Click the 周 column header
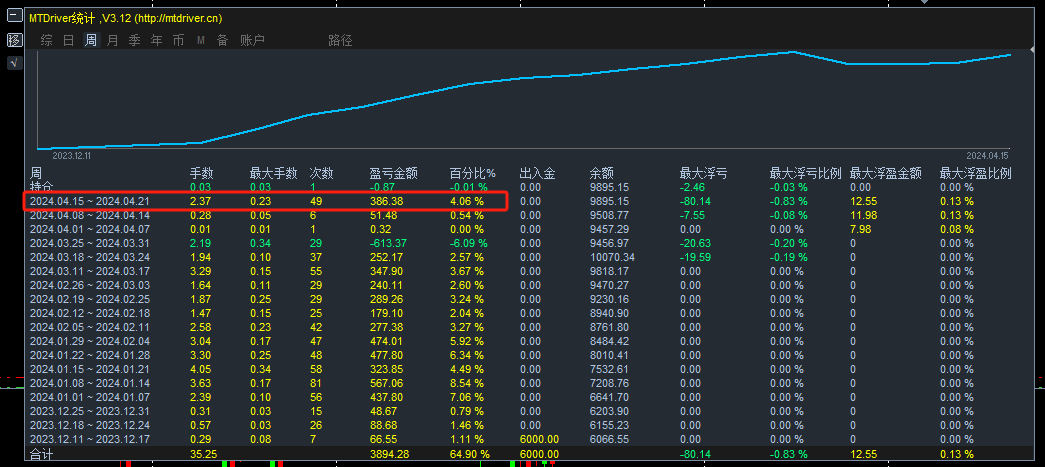The image size is (1045, 467). [x=36, y=174]
